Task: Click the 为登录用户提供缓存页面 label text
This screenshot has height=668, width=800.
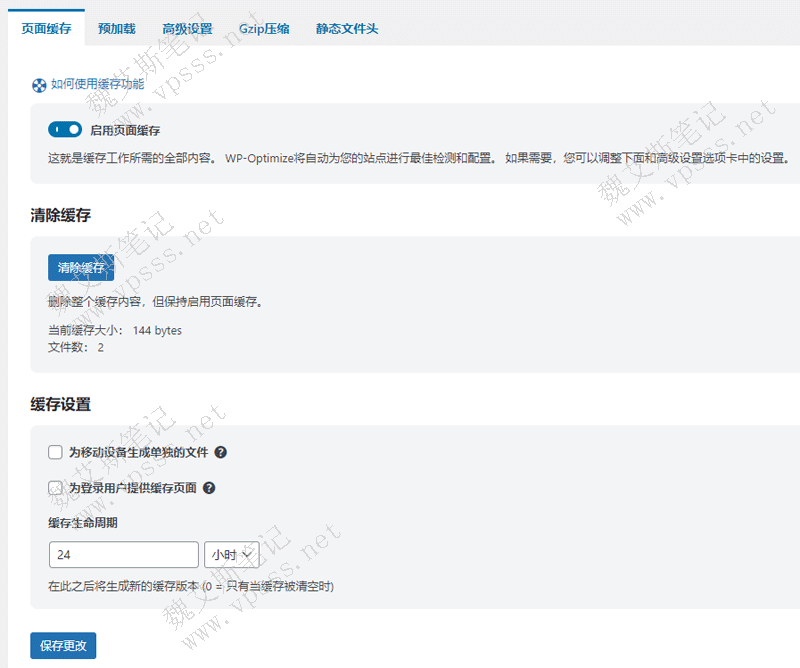Action: (133, 488)
